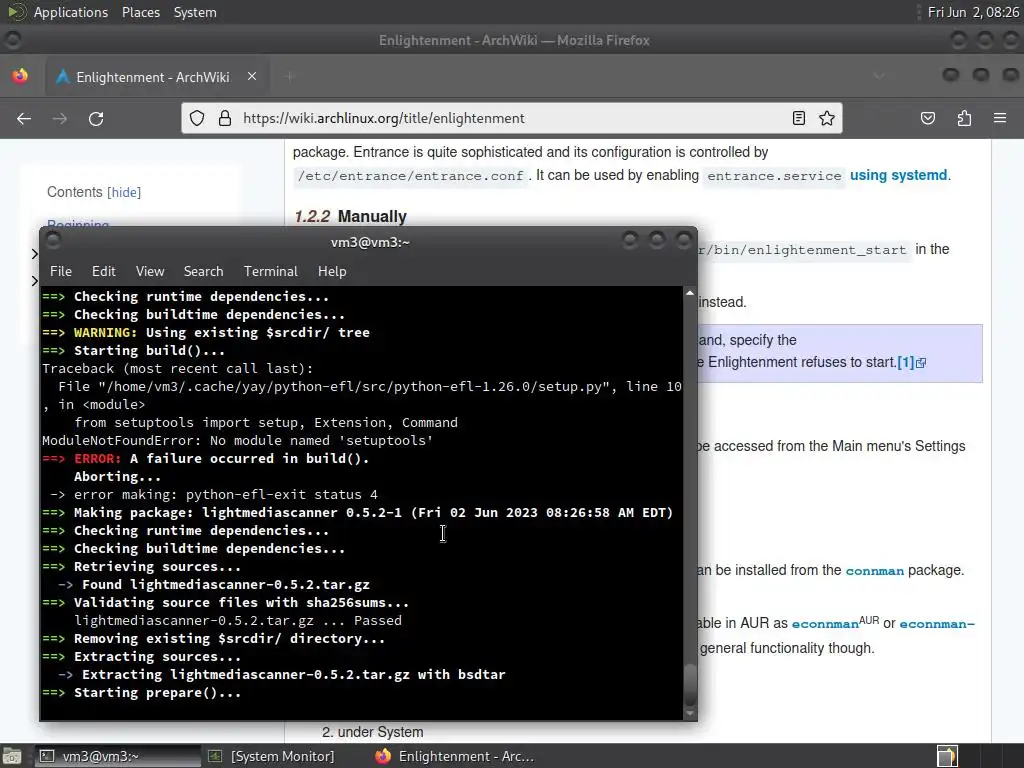Click the MATE logo icon beside Applications
The height and width of the screenshot is (768, 1024).
click(16, 12)
